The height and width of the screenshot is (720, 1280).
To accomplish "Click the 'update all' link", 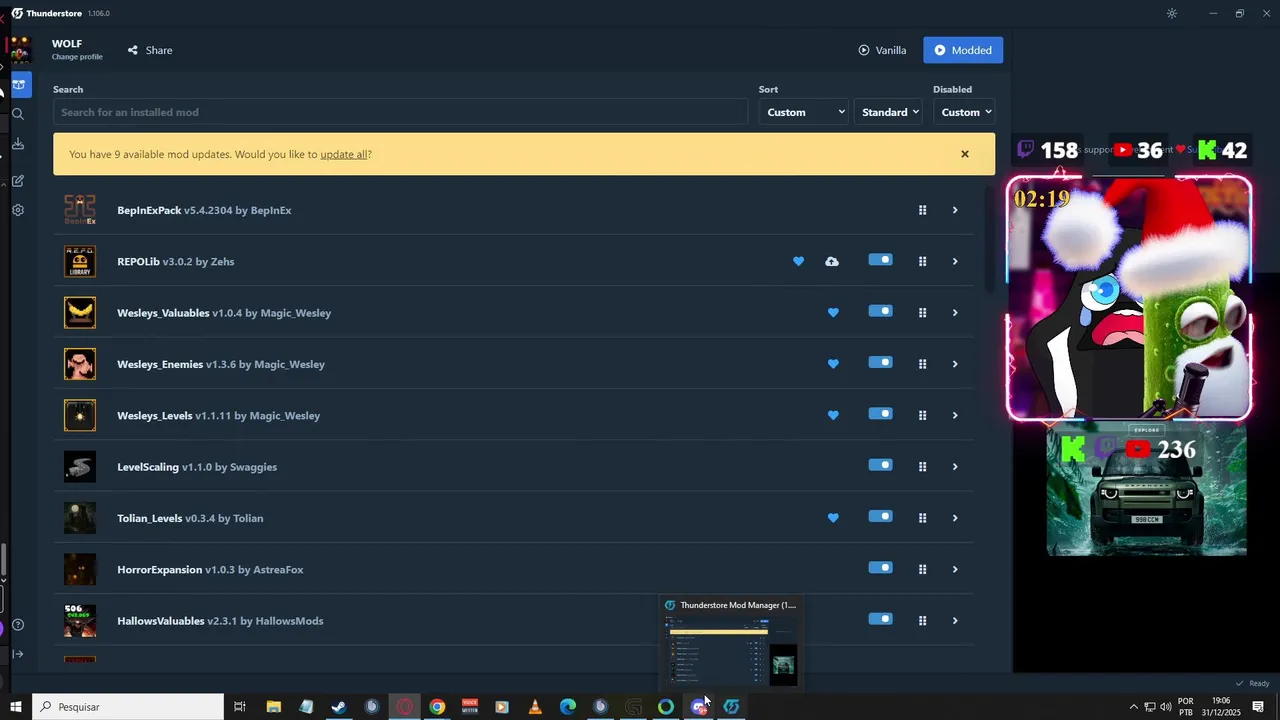I will (x=343, y=155).
